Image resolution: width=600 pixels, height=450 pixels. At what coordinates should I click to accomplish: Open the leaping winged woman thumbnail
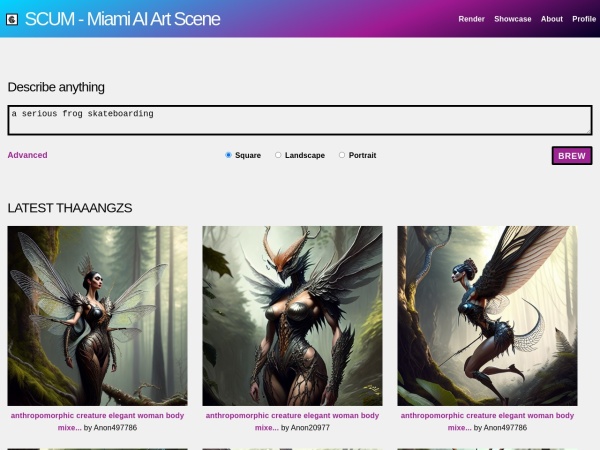tap(487, 316)
